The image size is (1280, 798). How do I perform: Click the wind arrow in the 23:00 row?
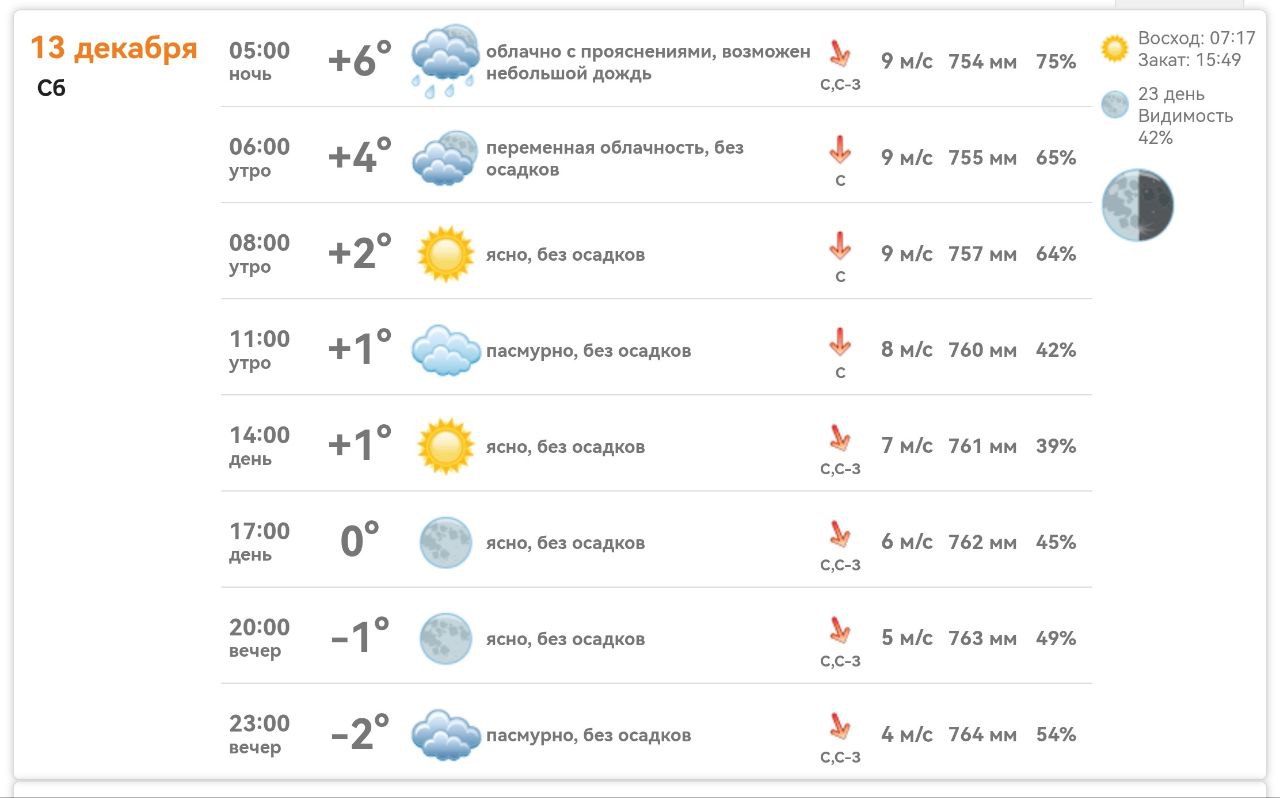coord(840,726)
